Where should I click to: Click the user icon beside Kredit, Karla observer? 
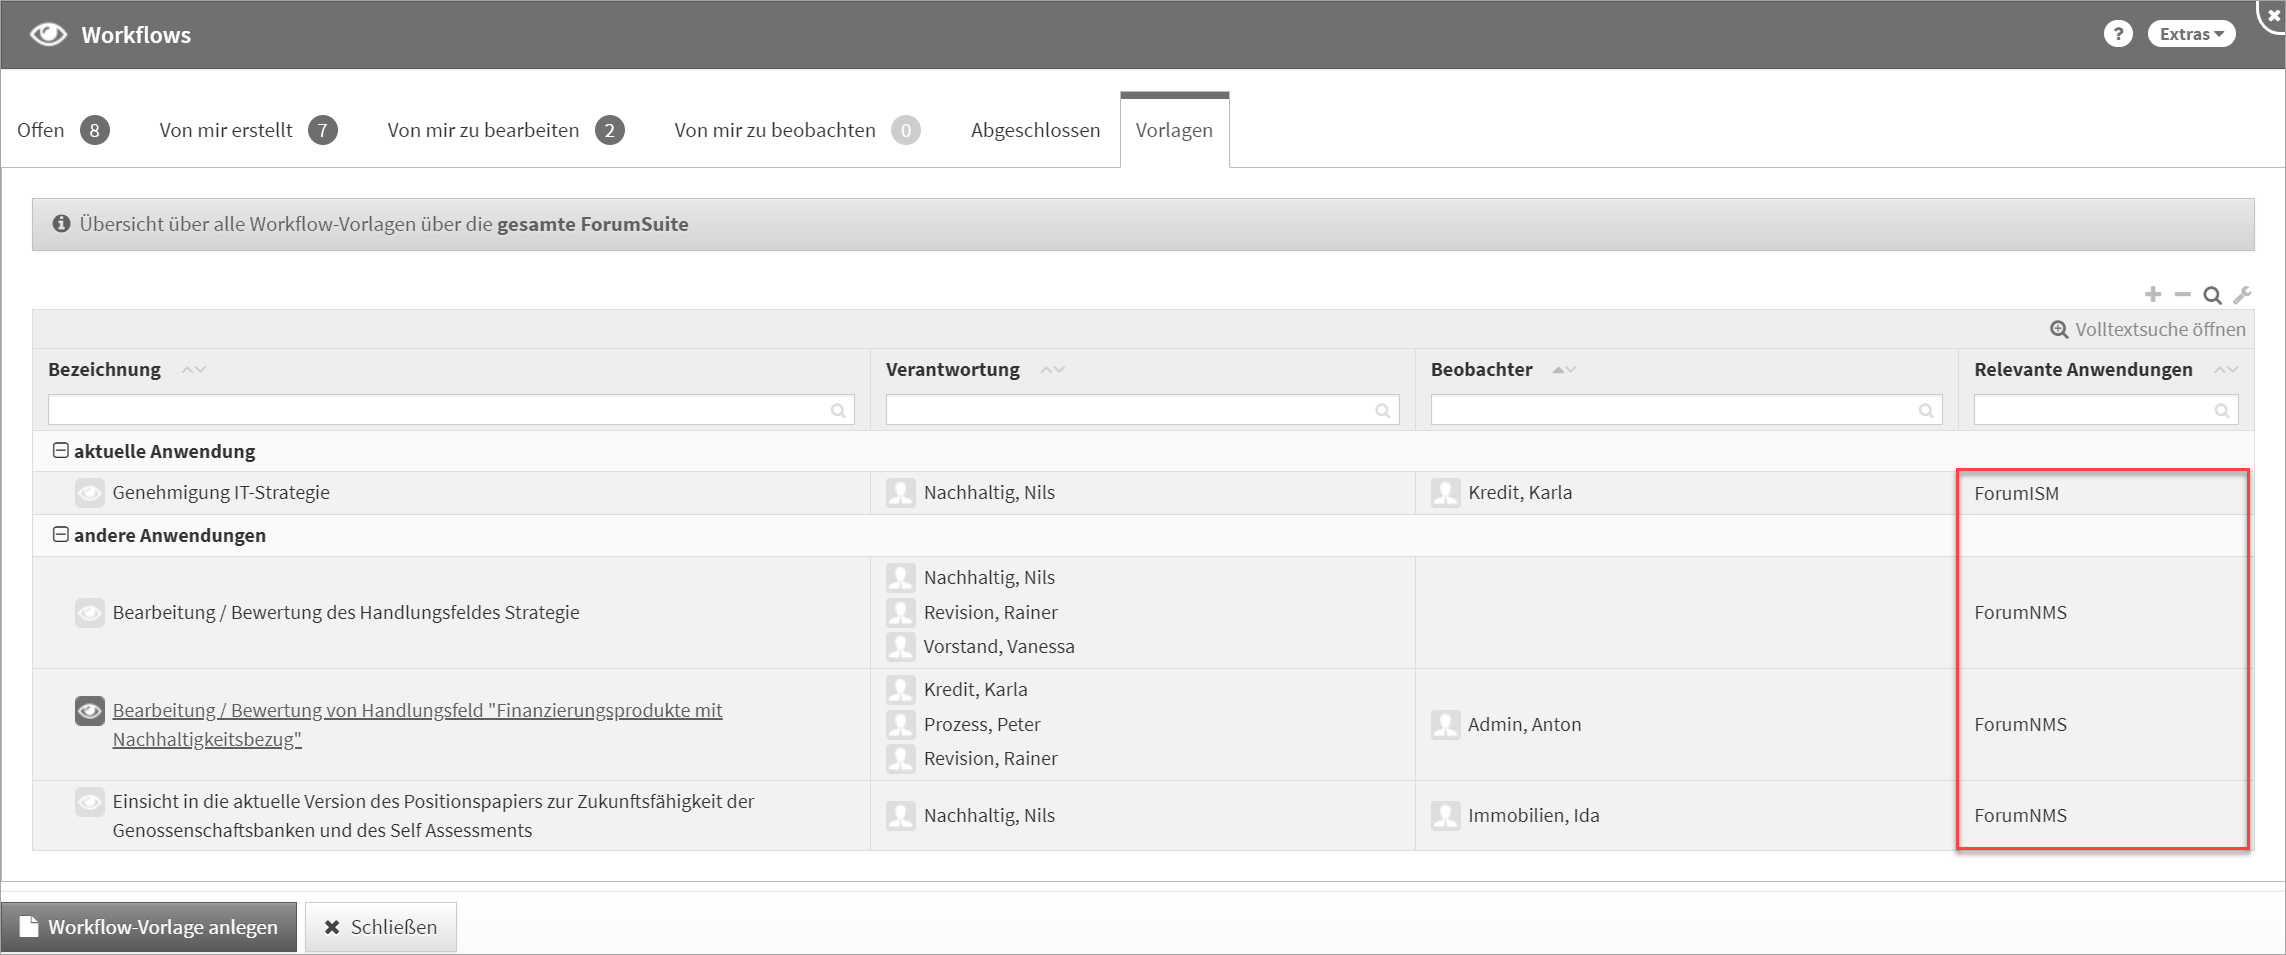click(1445, 492)
